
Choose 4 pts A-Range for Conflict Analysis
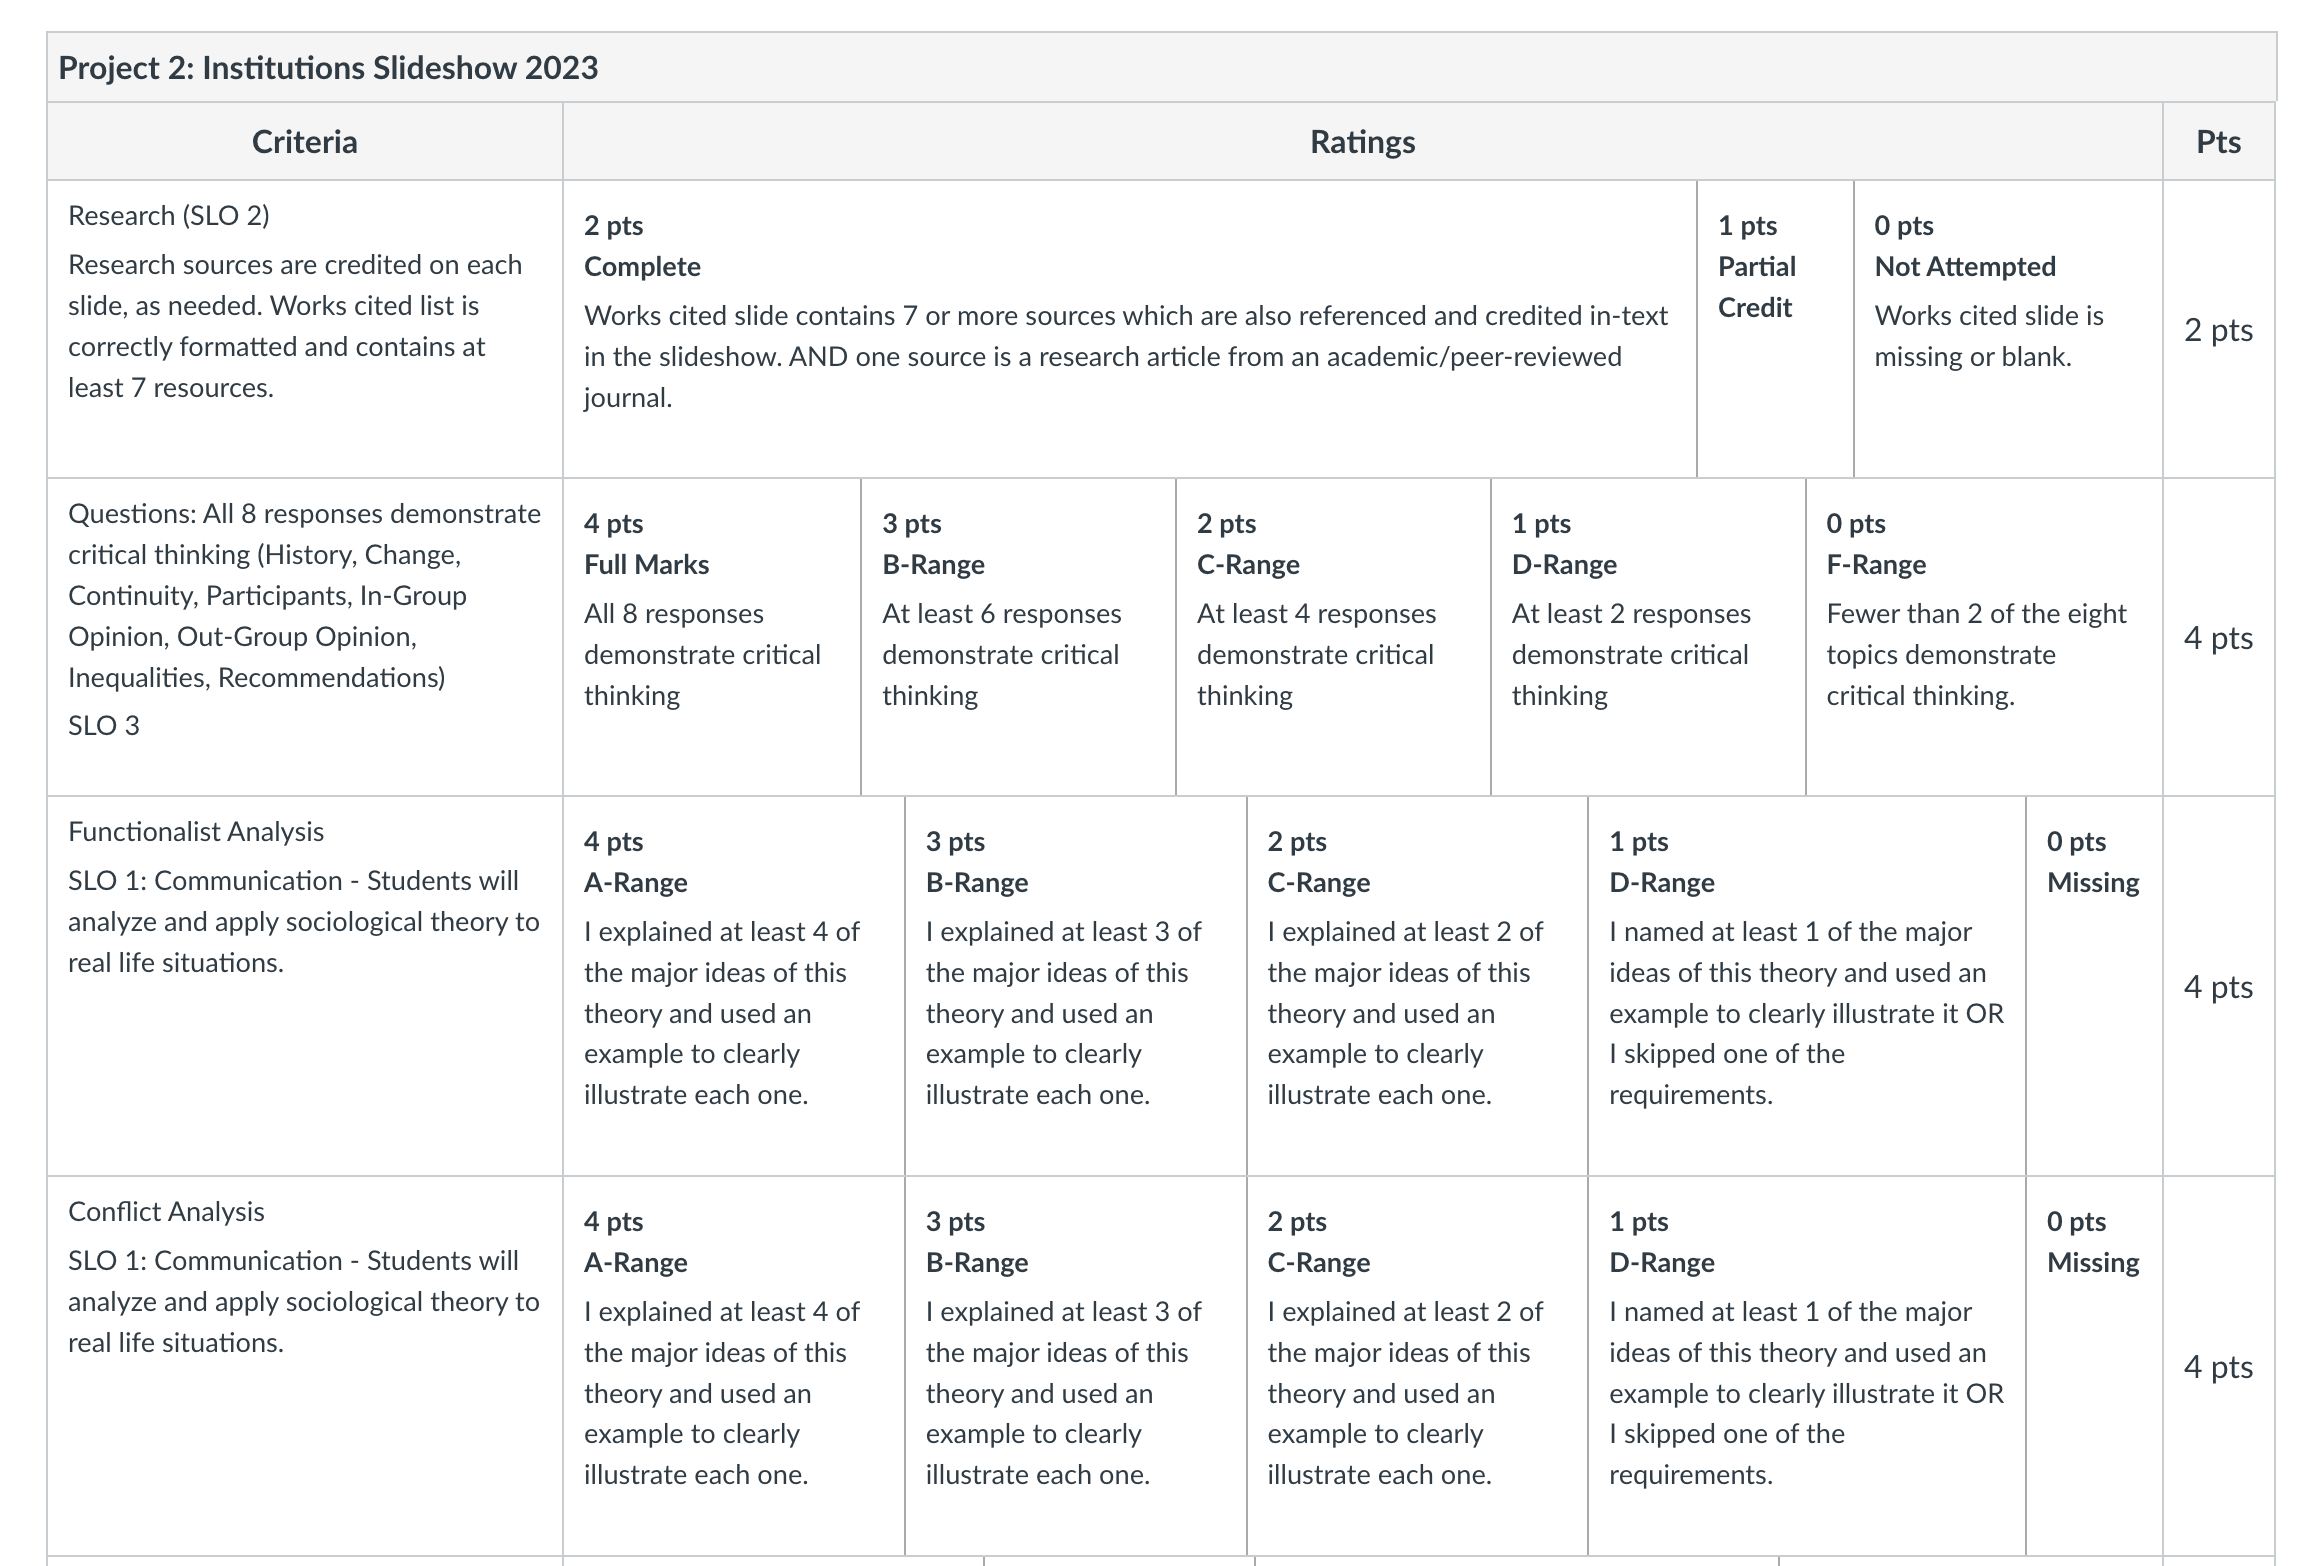tap(734, 1366)
